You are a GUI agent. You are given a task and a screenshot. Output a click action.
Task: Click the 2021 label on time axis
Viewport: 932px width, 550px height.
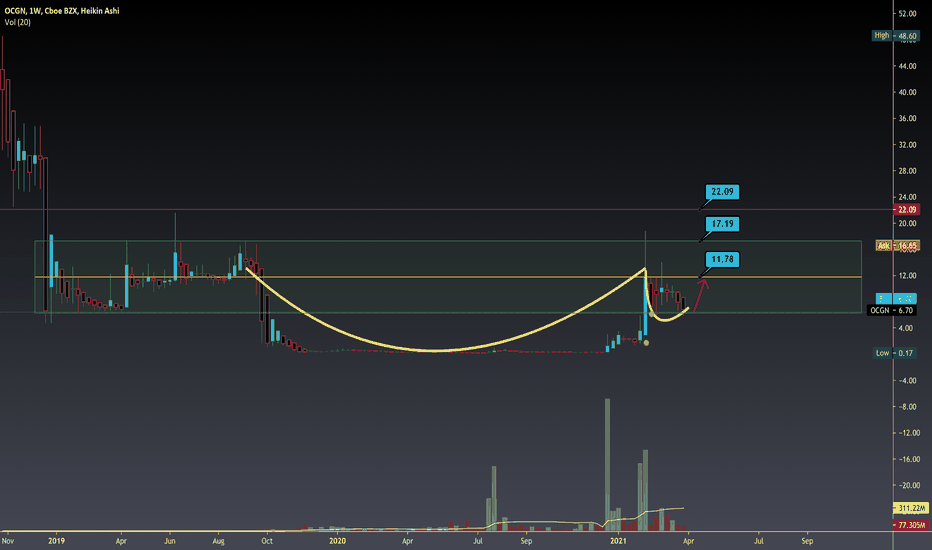pos(618,541)
